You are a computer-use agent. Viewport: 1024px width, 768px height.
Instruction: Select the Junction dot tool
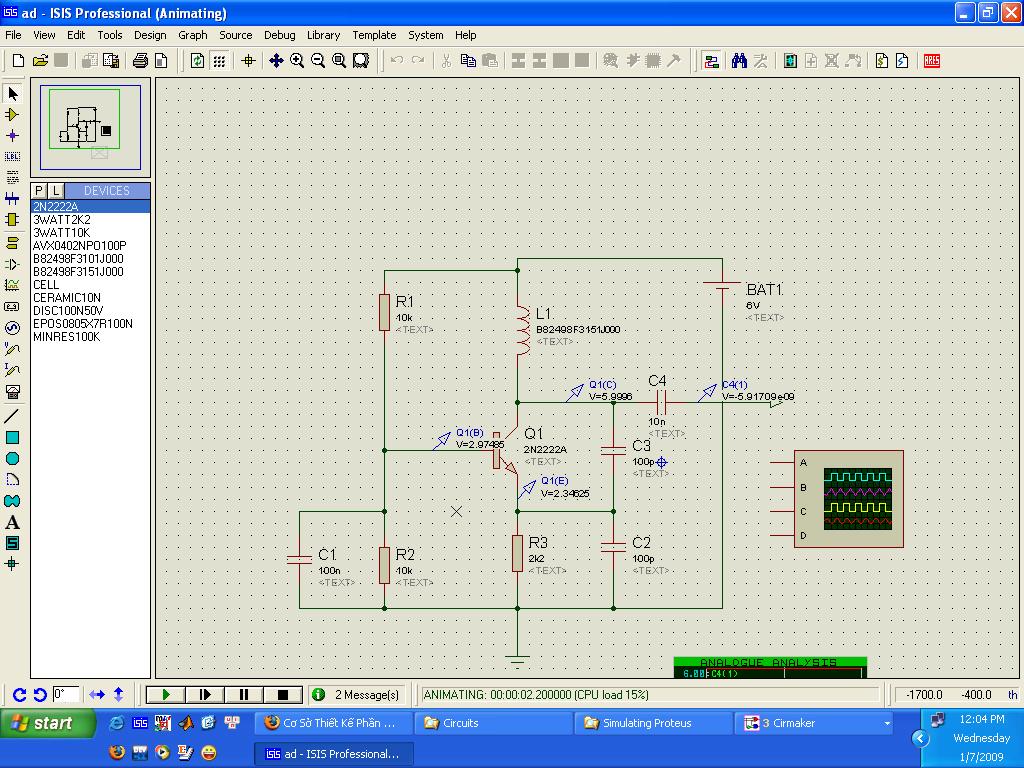13,135
